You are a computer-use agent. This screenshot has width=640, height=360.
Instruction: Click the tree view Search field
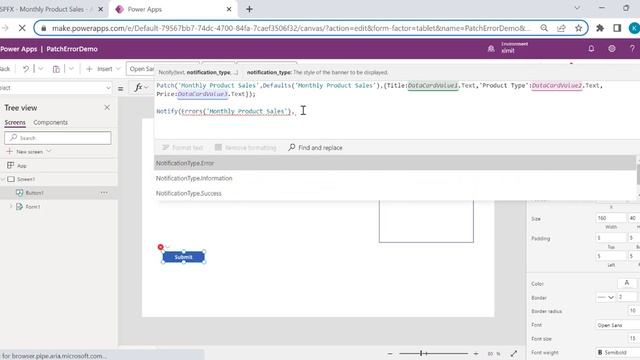tap(58, 138)
